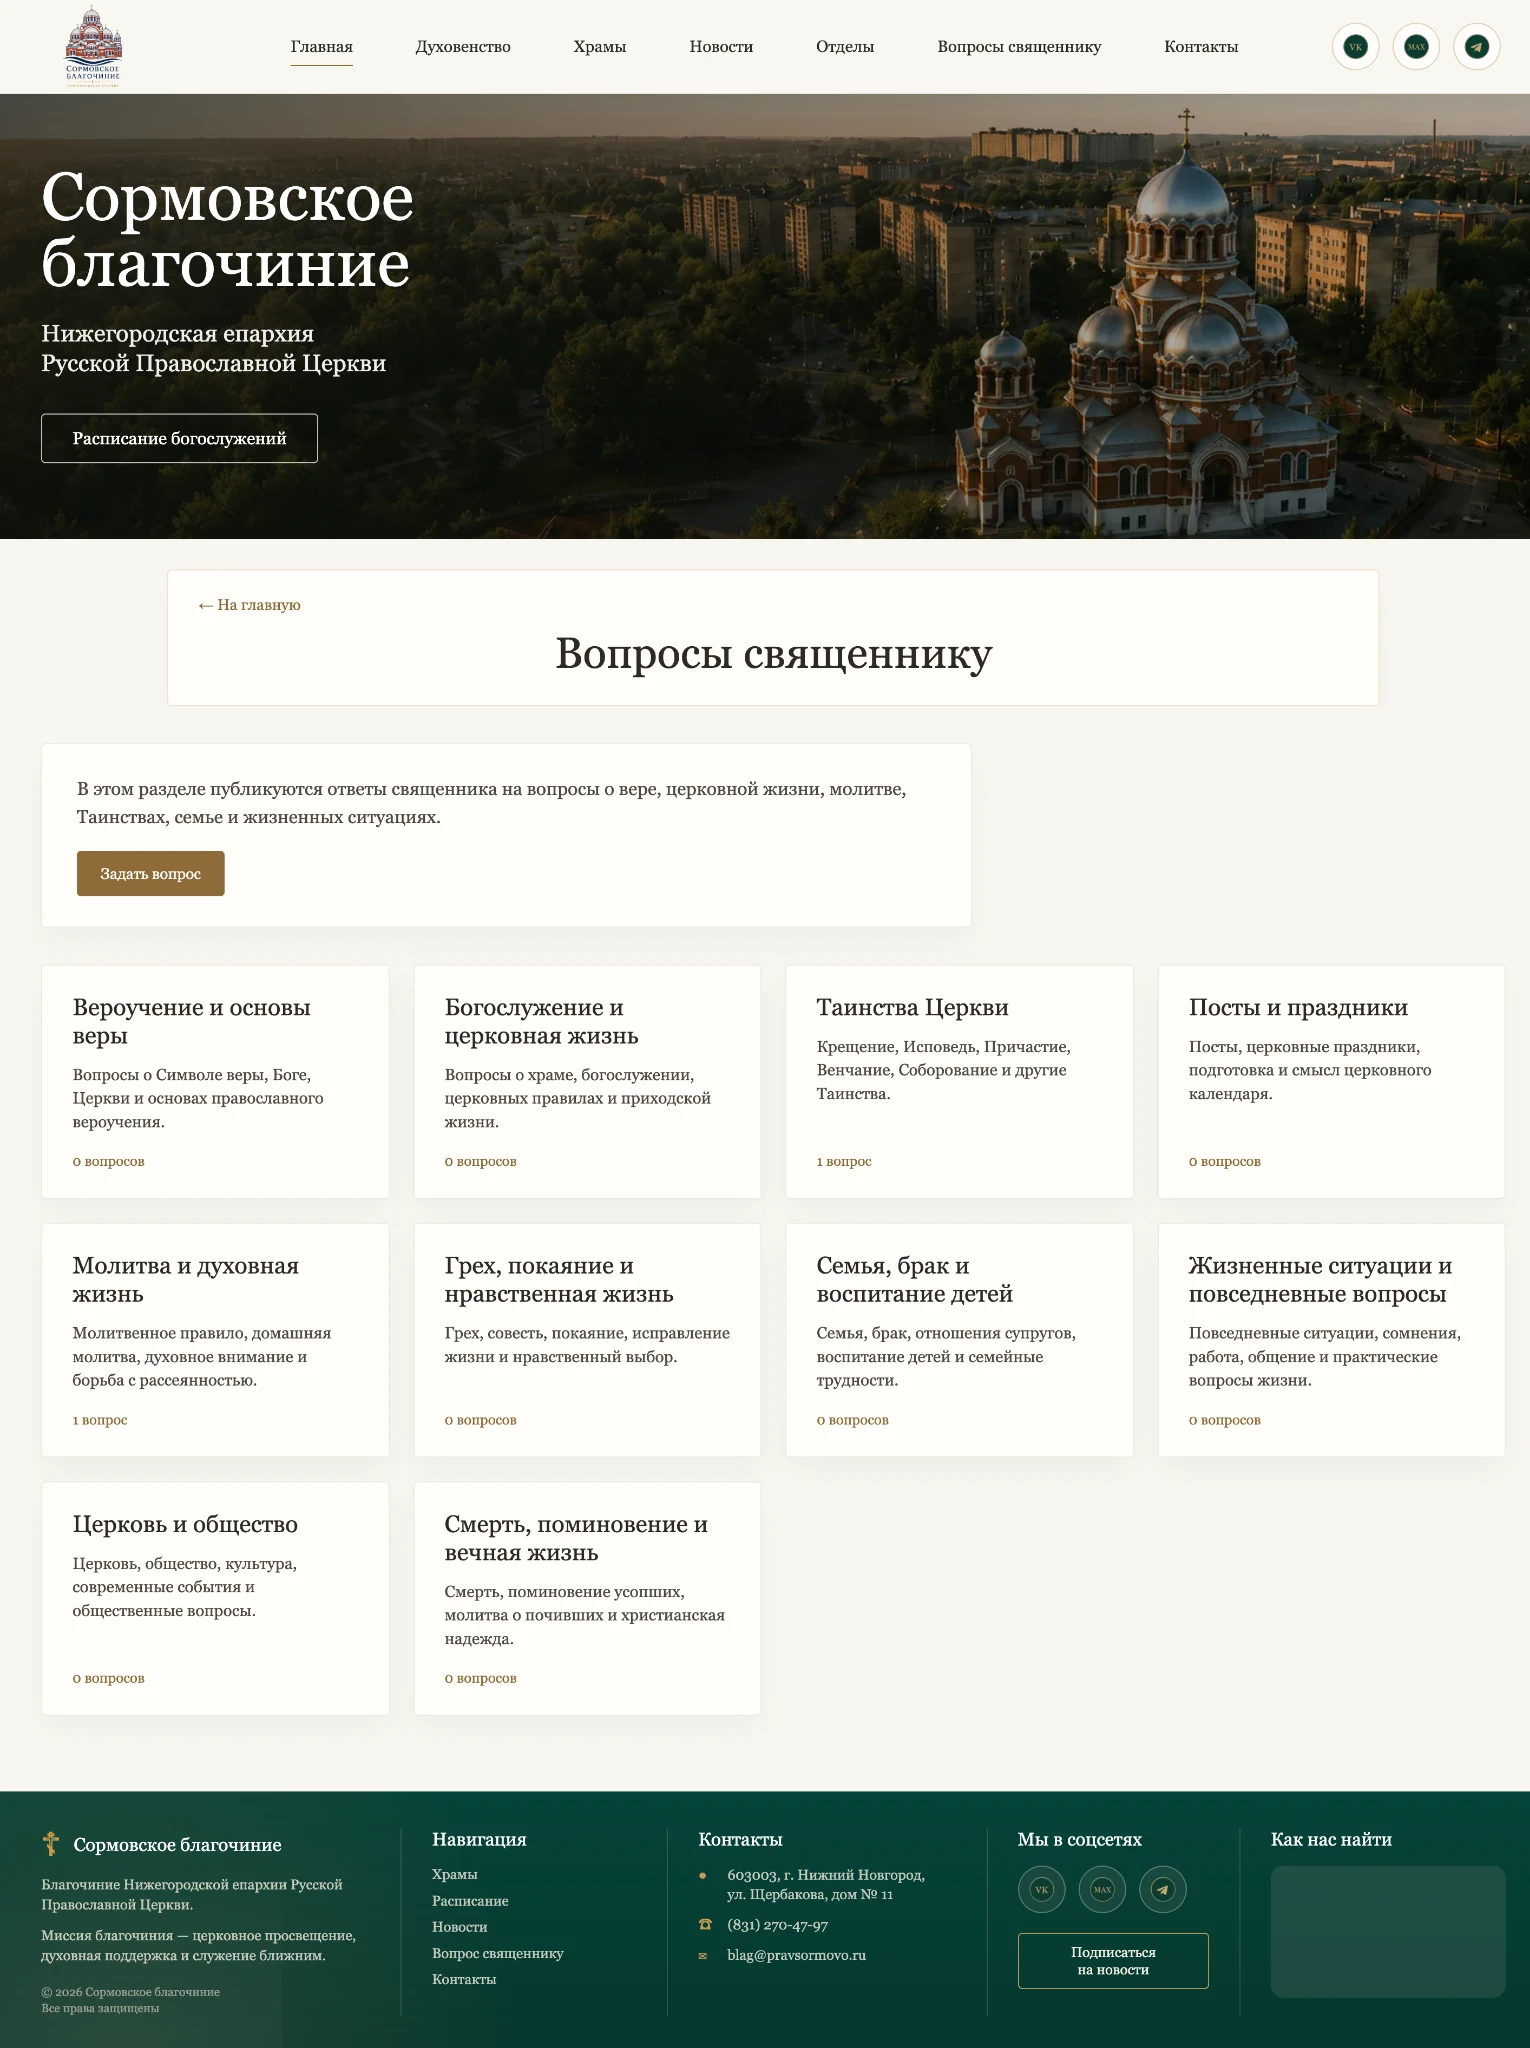Select the Отделы menu item
The image size is (1530, 2048).
coord(845,47)
